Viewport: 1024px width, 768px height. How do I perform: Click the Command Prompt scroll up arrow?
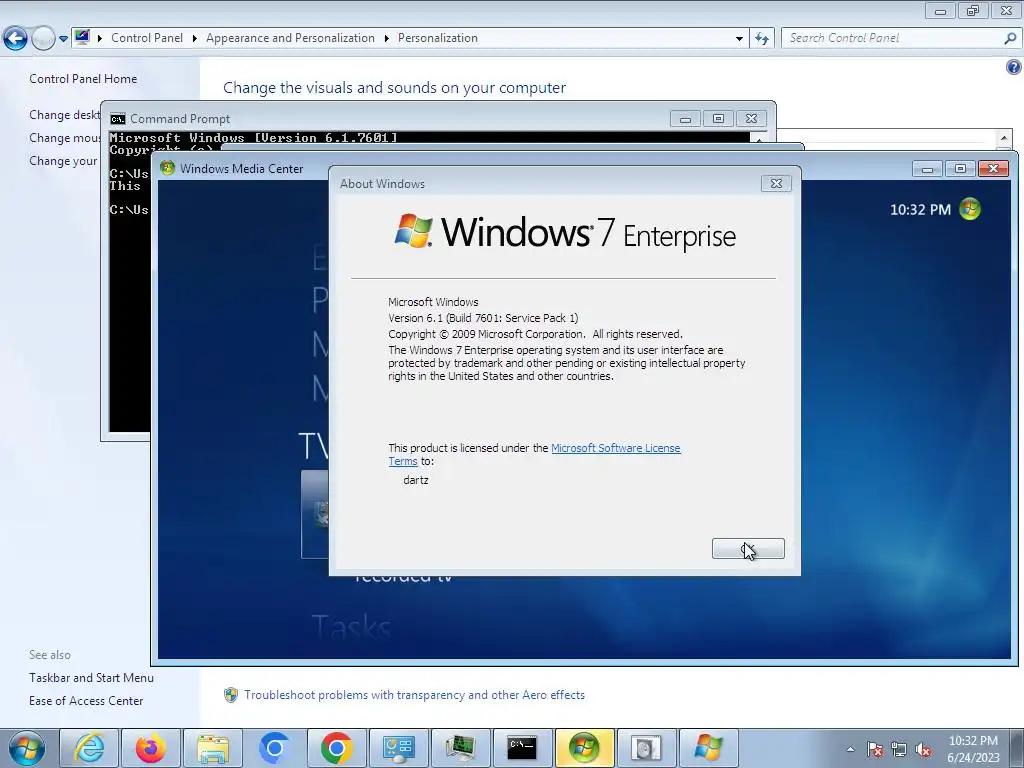pyautogui.click(x=758, y=138)
